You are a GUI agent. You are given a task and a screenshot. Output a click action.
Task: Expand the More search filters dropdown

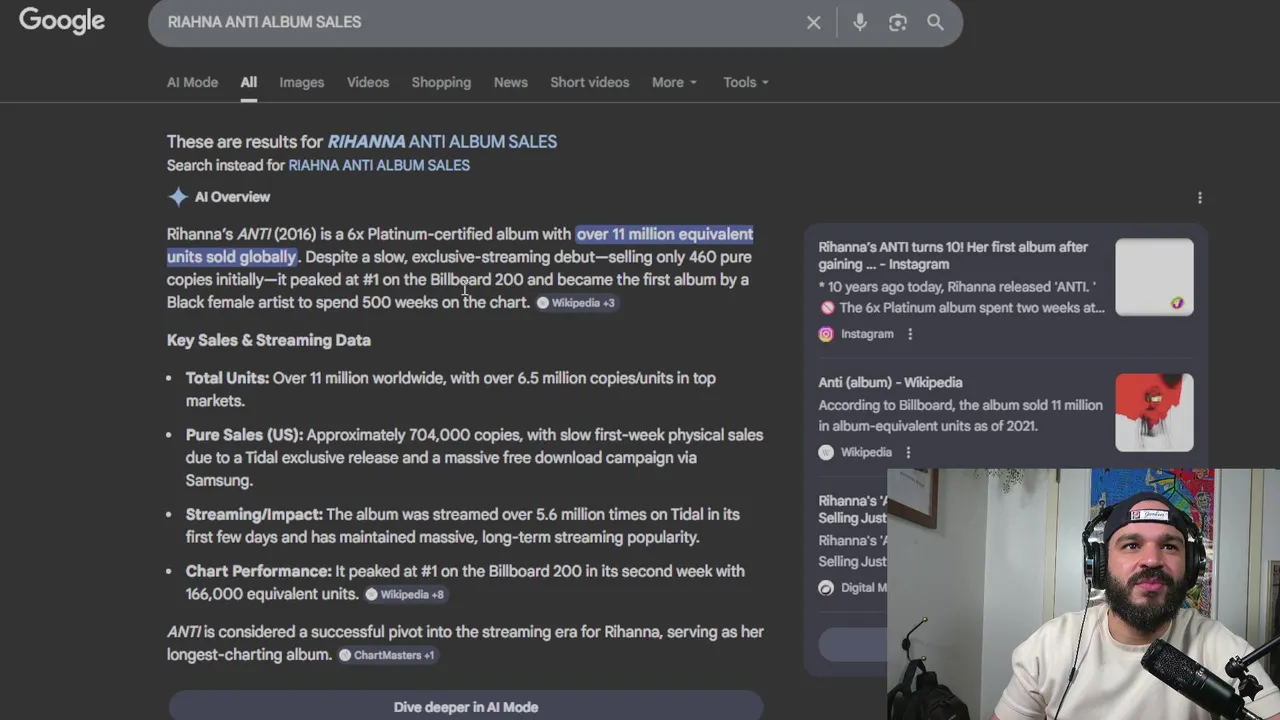[674, 82]
